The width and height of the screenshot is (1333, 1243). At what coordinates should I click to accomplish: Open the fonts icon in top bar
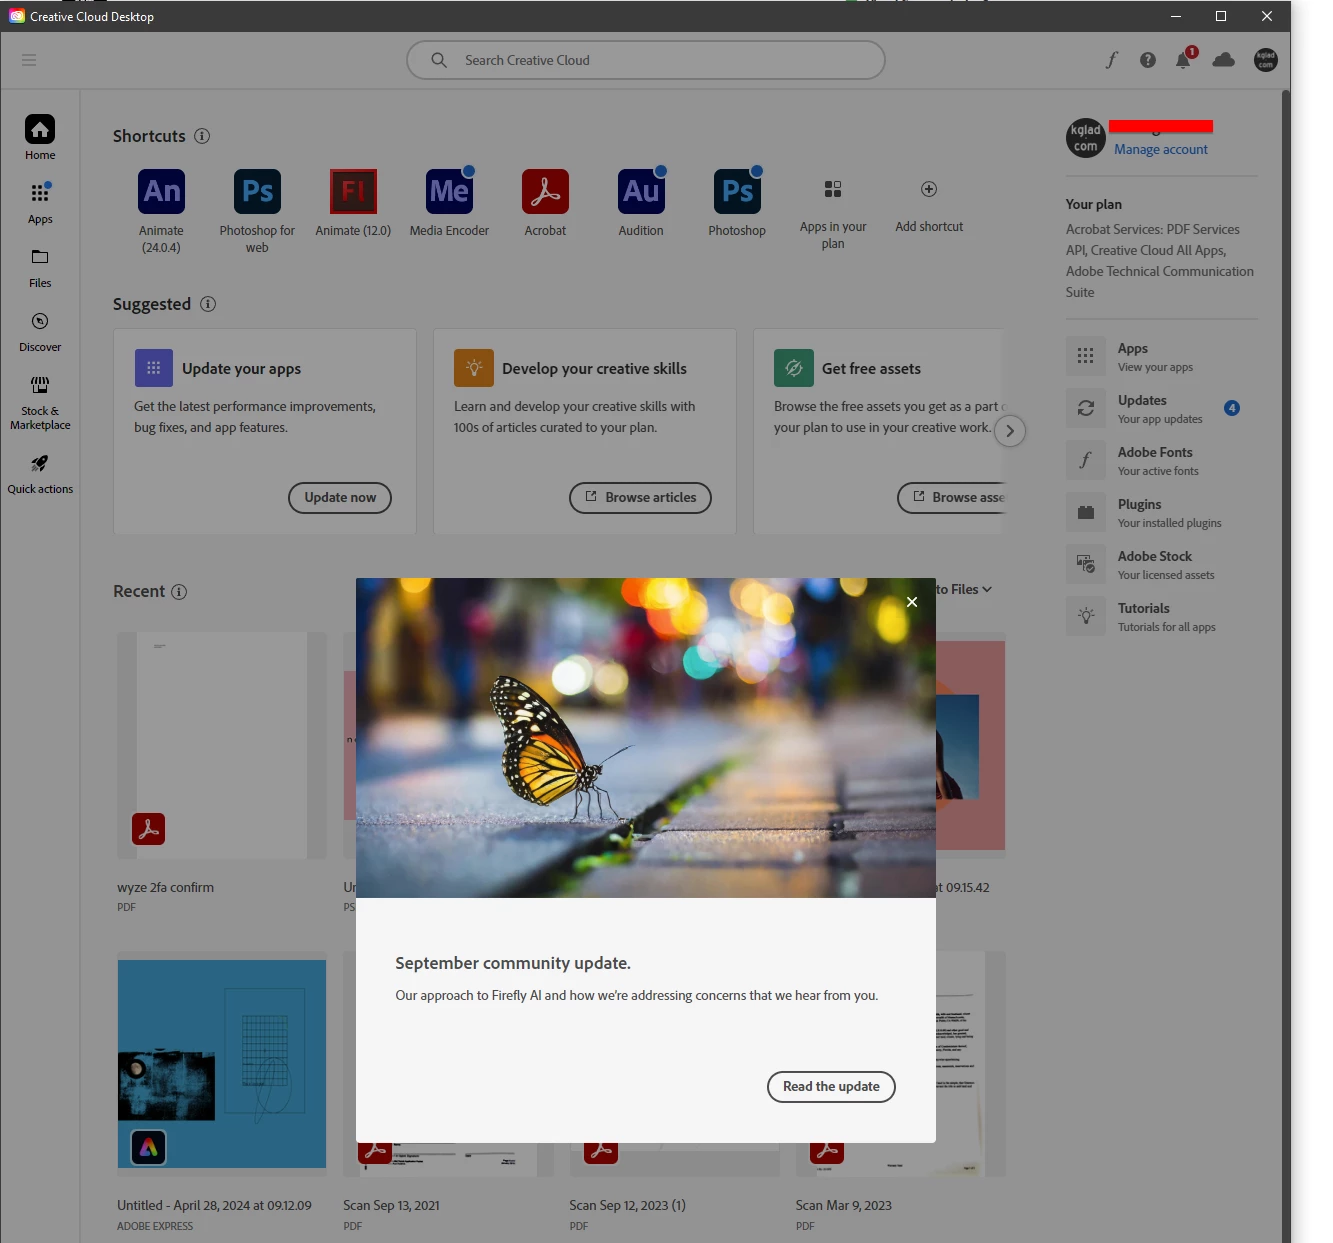click(1111, 60)
